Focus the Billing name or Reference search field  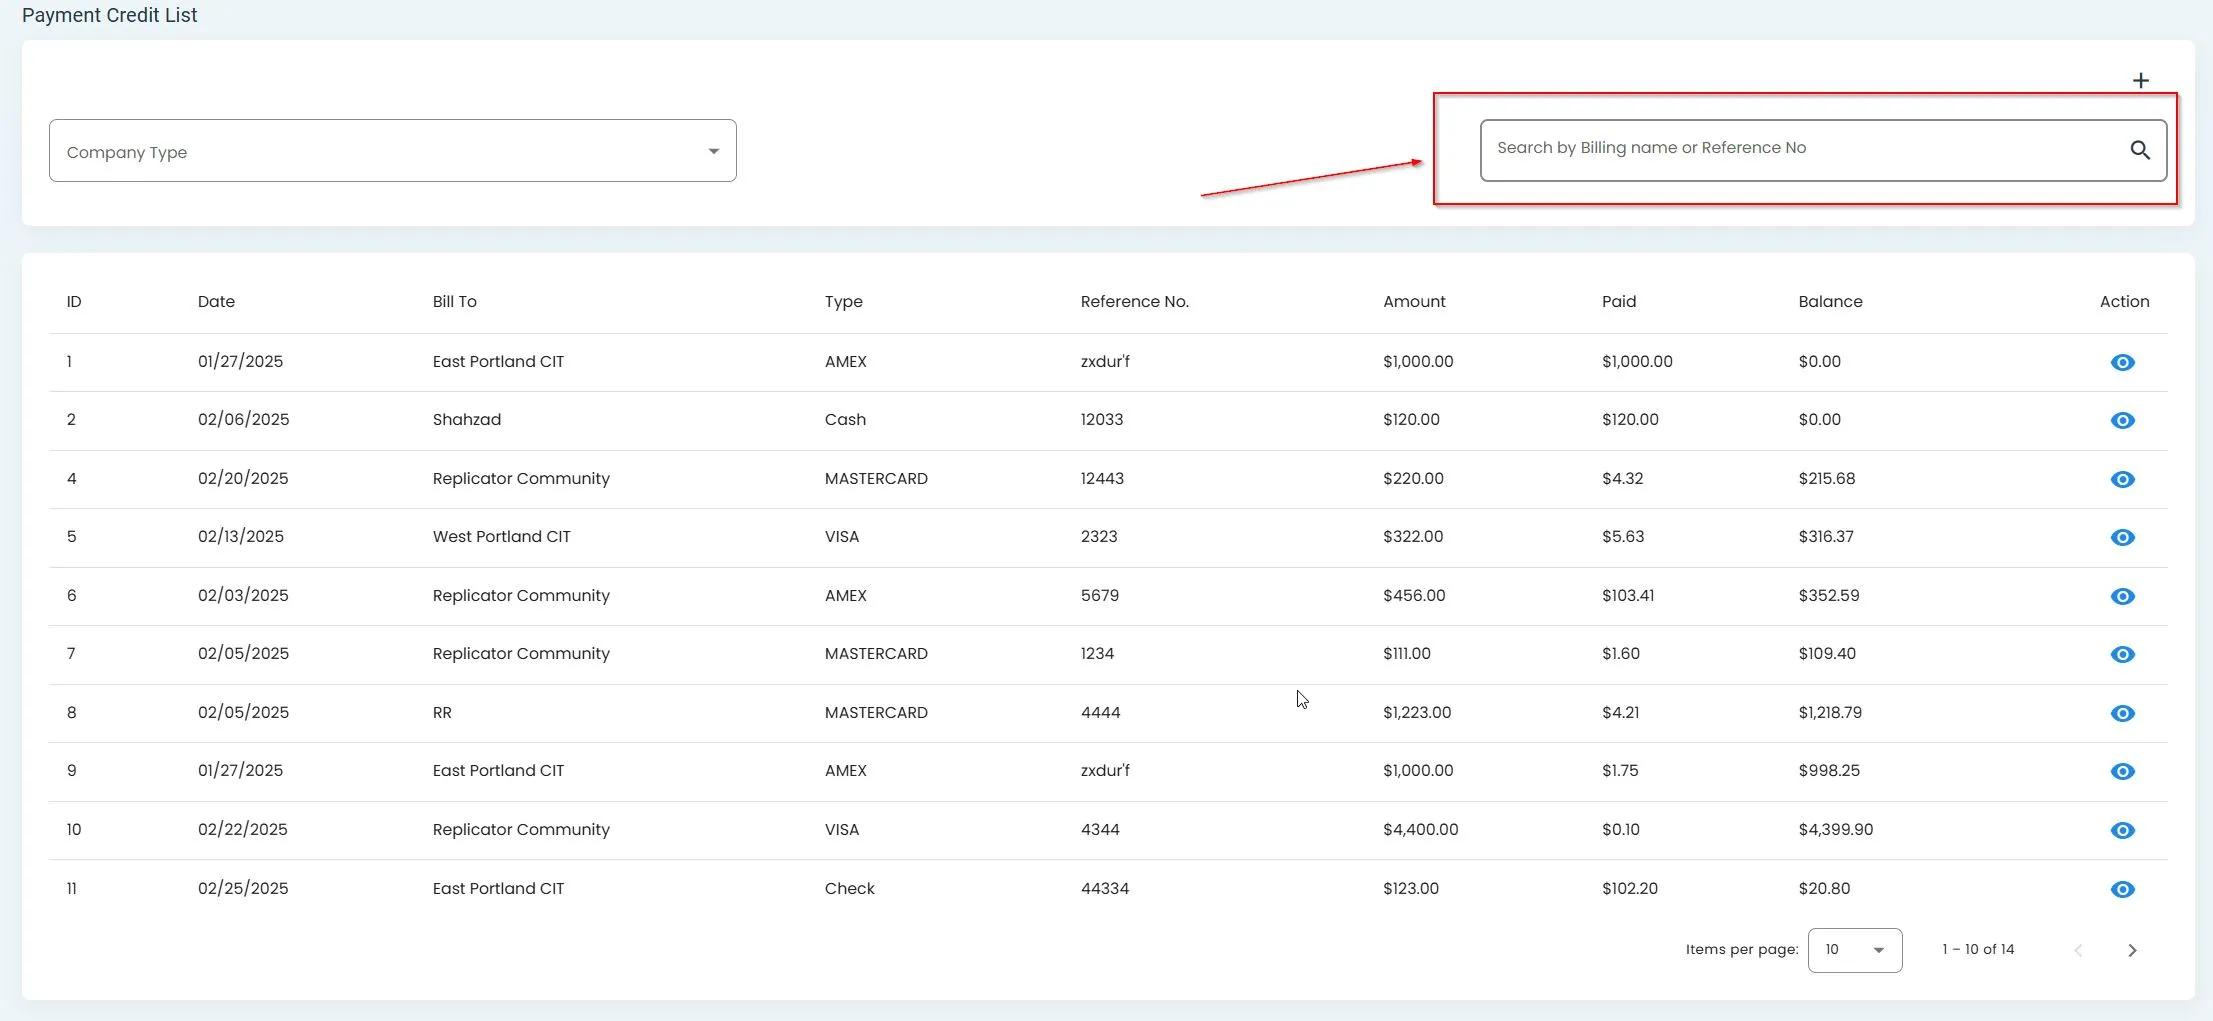pyautogui.click(x=1800, y=149)
